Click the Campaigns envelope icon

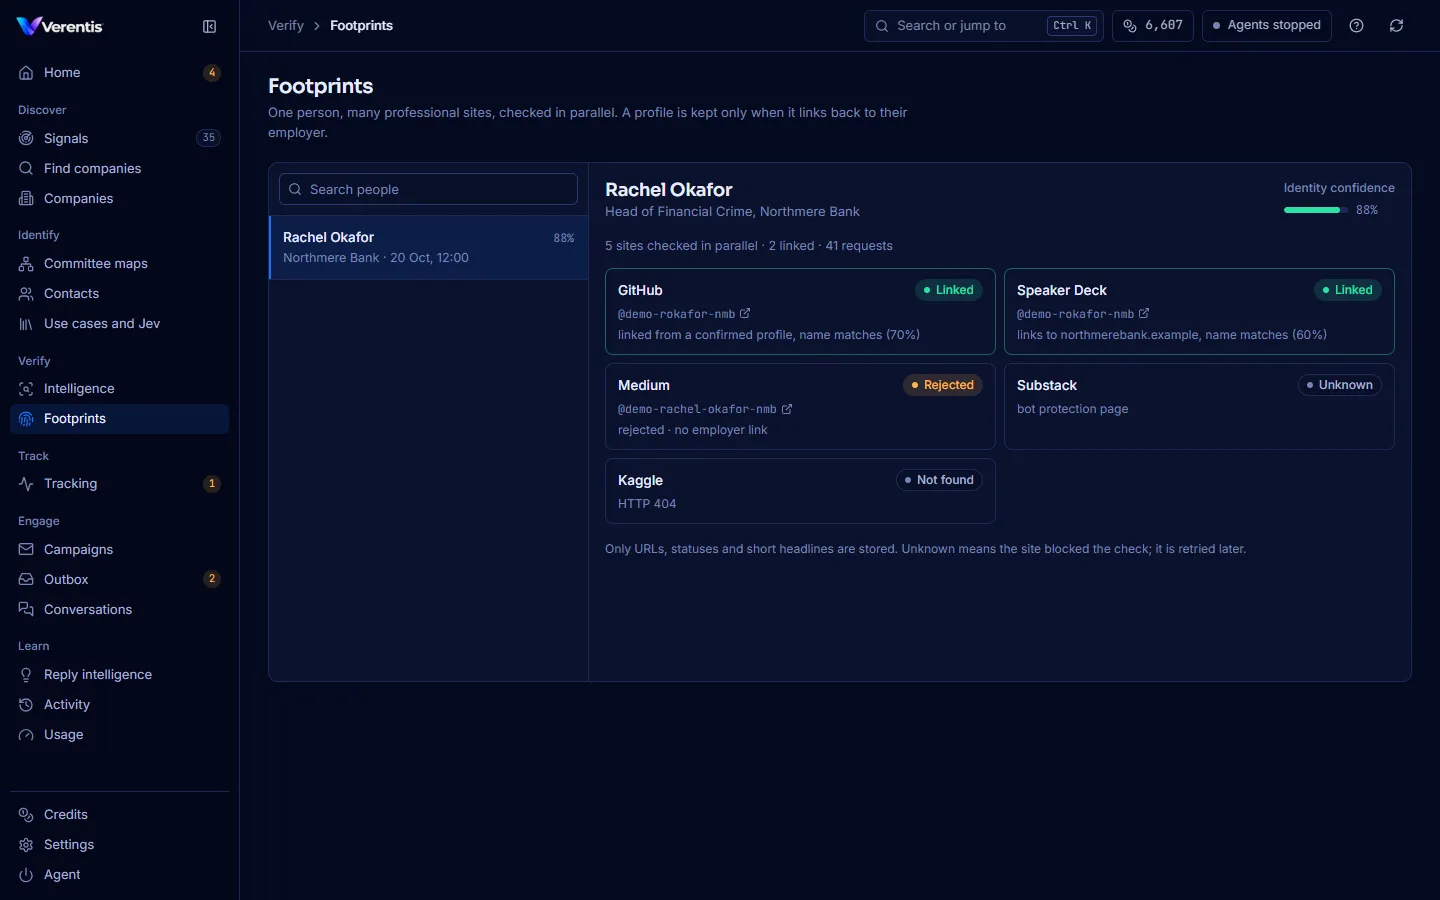coord(26,550)
